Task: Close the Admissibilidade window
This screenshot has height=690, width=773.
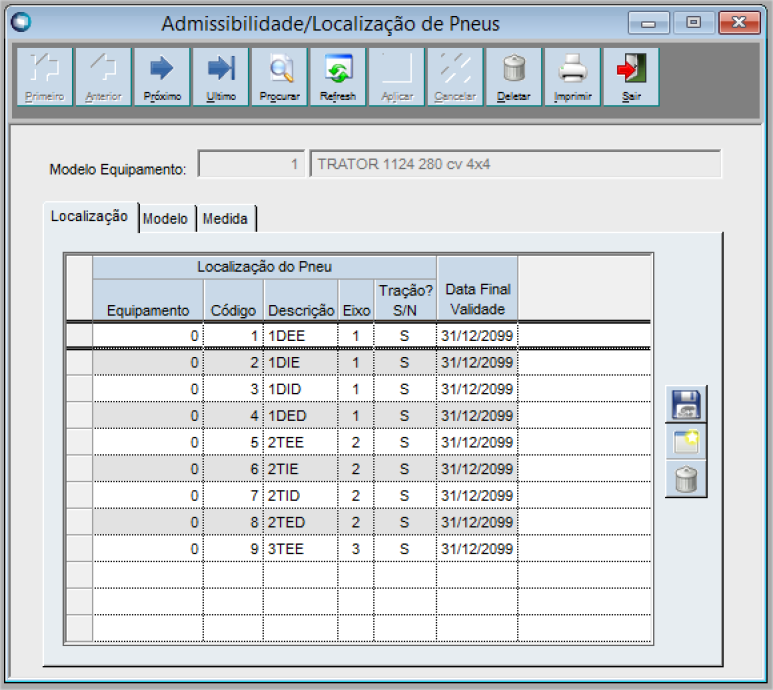Action: (739, 23)
